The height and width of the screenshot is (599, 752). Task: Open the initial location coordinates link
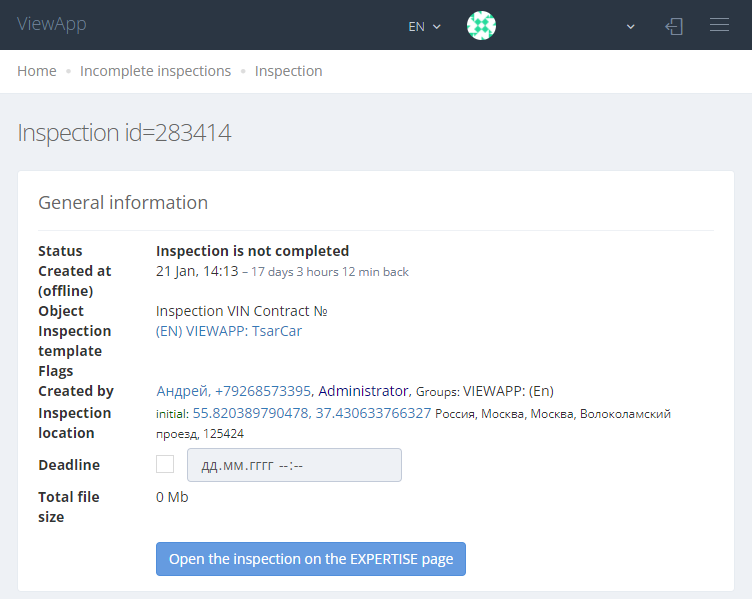pyautogui.click(x=312, y=413)
